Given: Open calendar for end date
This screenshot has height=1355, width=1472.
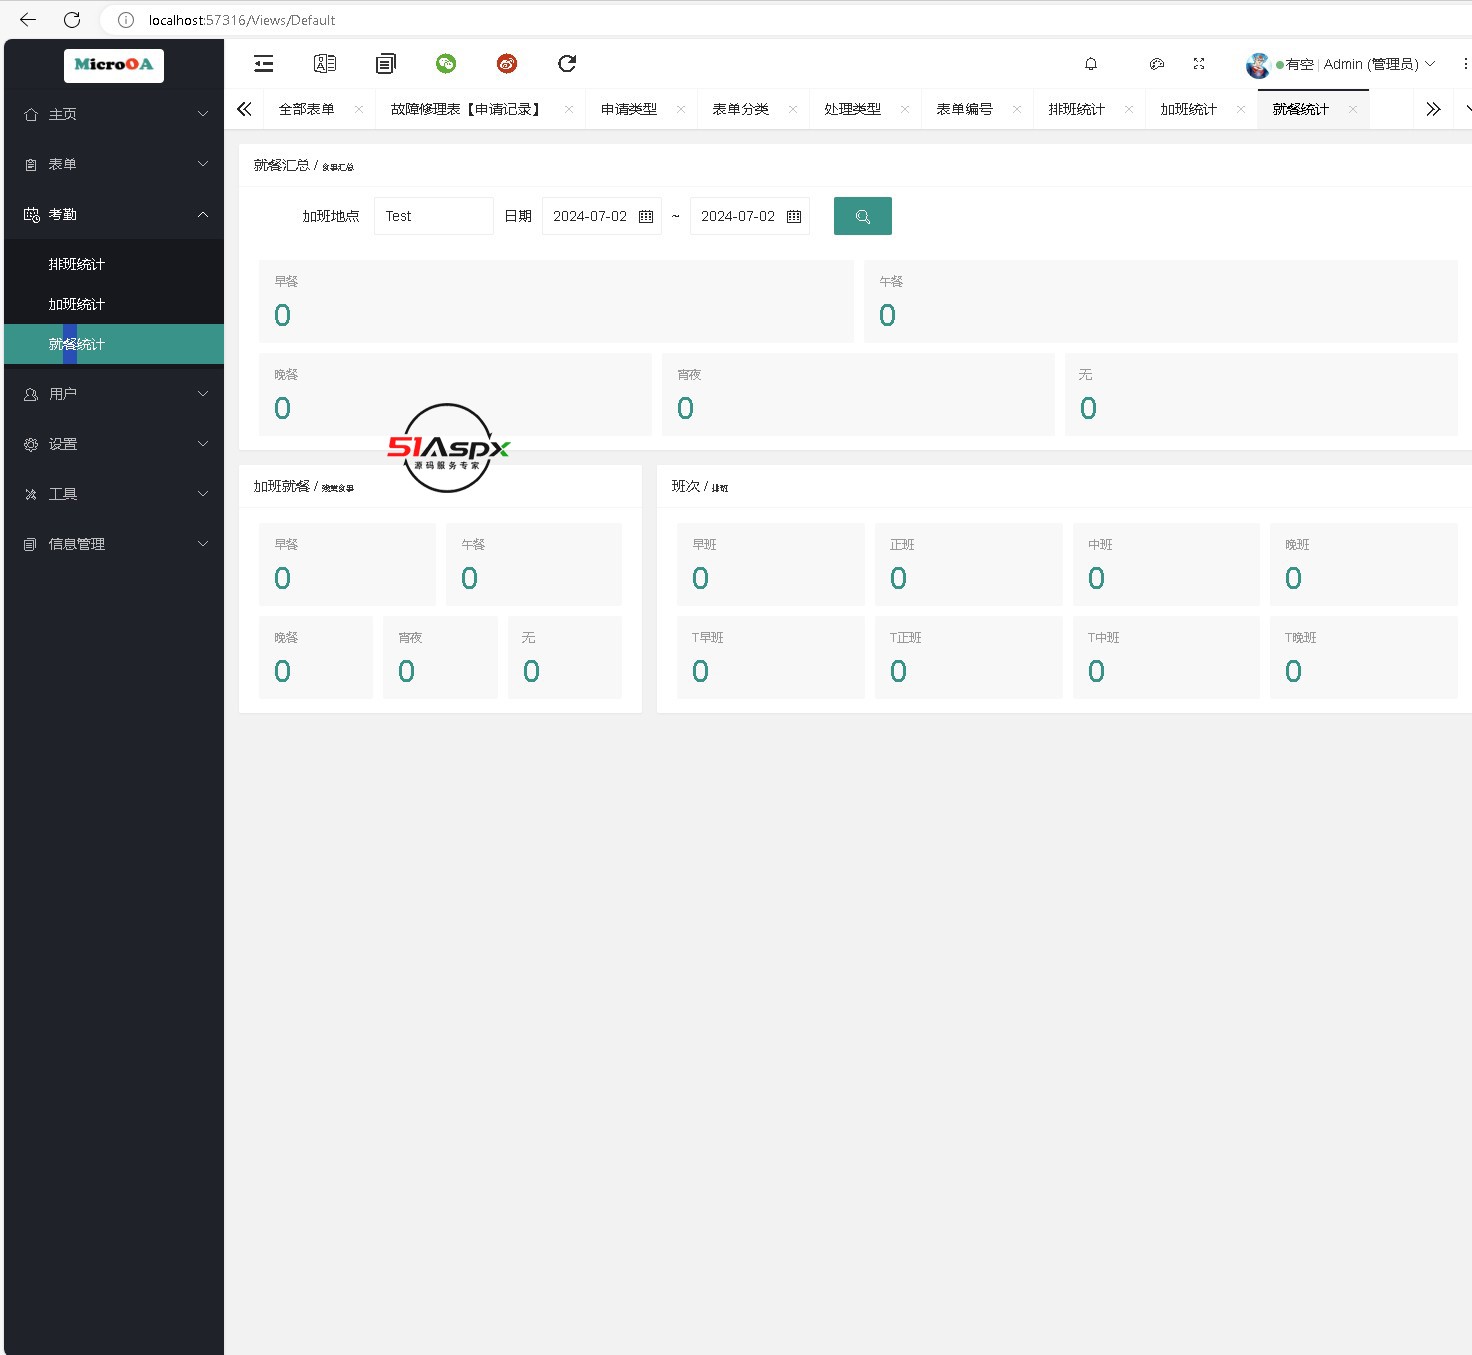Looking at the screenshot, I should (x=794, y=216).
